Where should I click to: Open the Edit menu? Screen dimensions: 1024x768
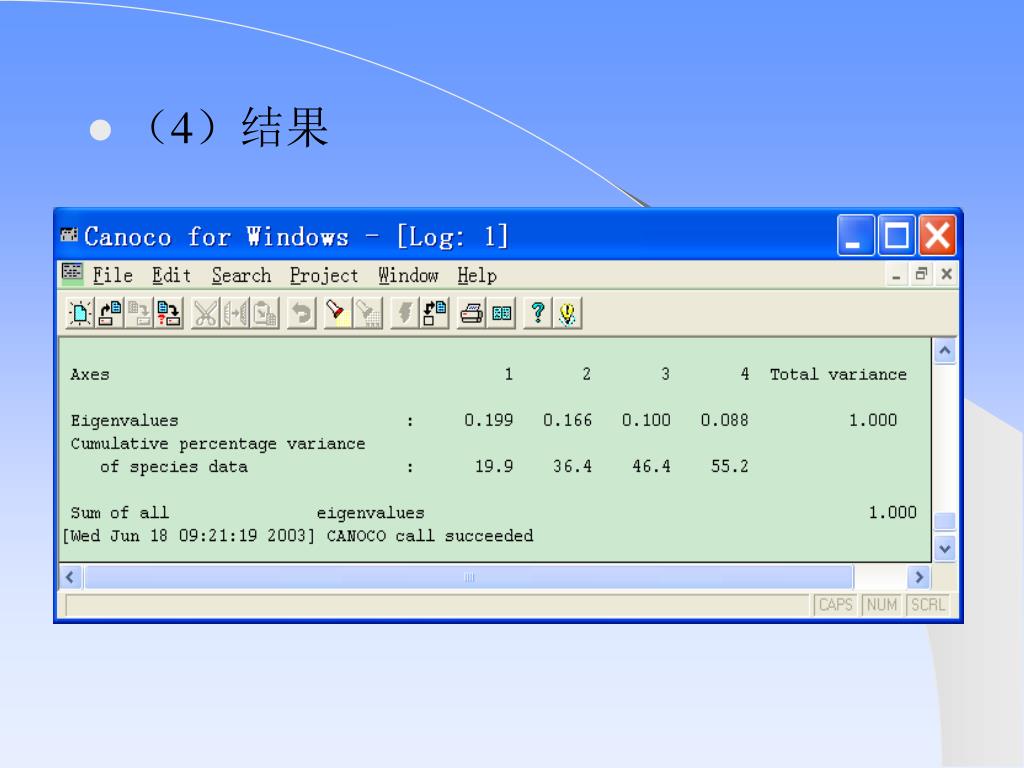tap(171, 276)
